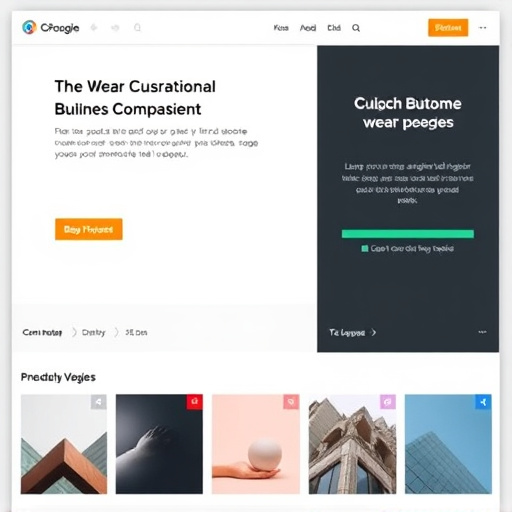Toggle the green checkbox under the green bar
Image resolution: width=512 pixels, height=512 pixels.
[x=365, y=249]
